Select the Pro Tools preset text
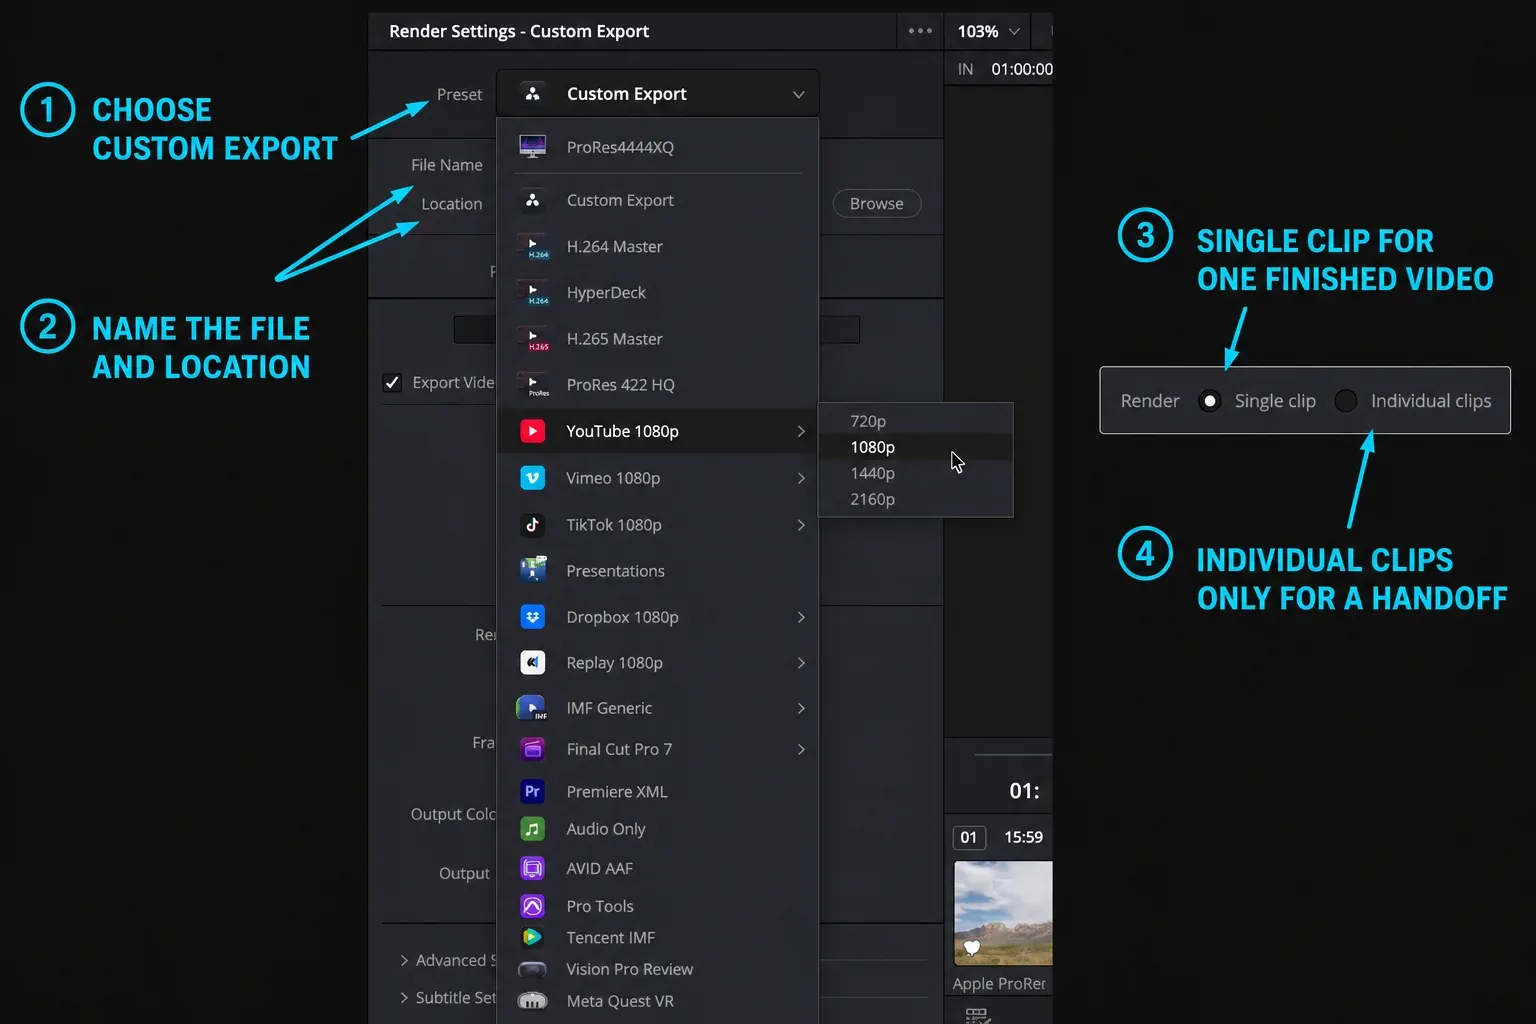Viewport: 1536px width, 1024px height. 600,906
